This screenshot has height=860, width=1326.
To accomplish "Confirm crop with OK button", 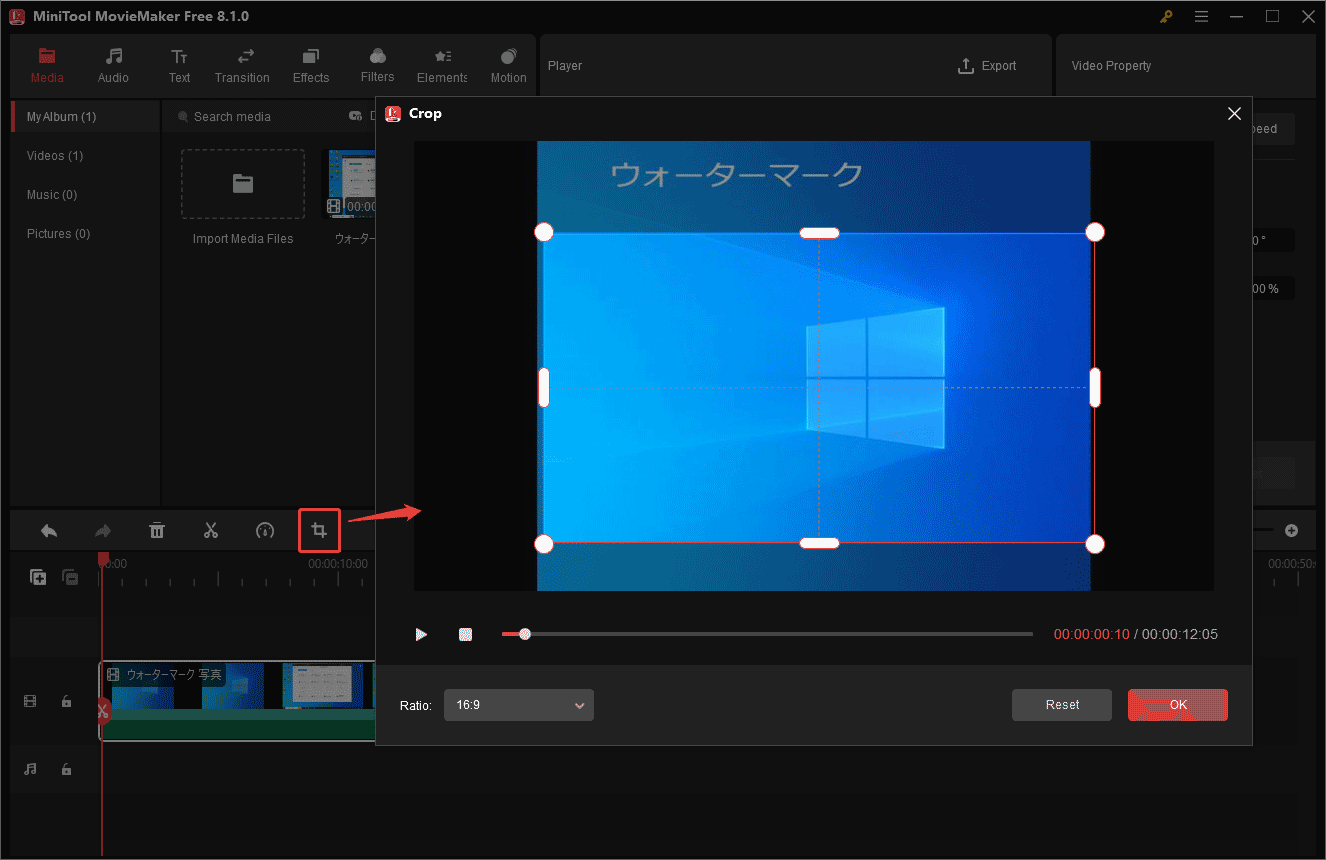I will [x=1178, y=705].
